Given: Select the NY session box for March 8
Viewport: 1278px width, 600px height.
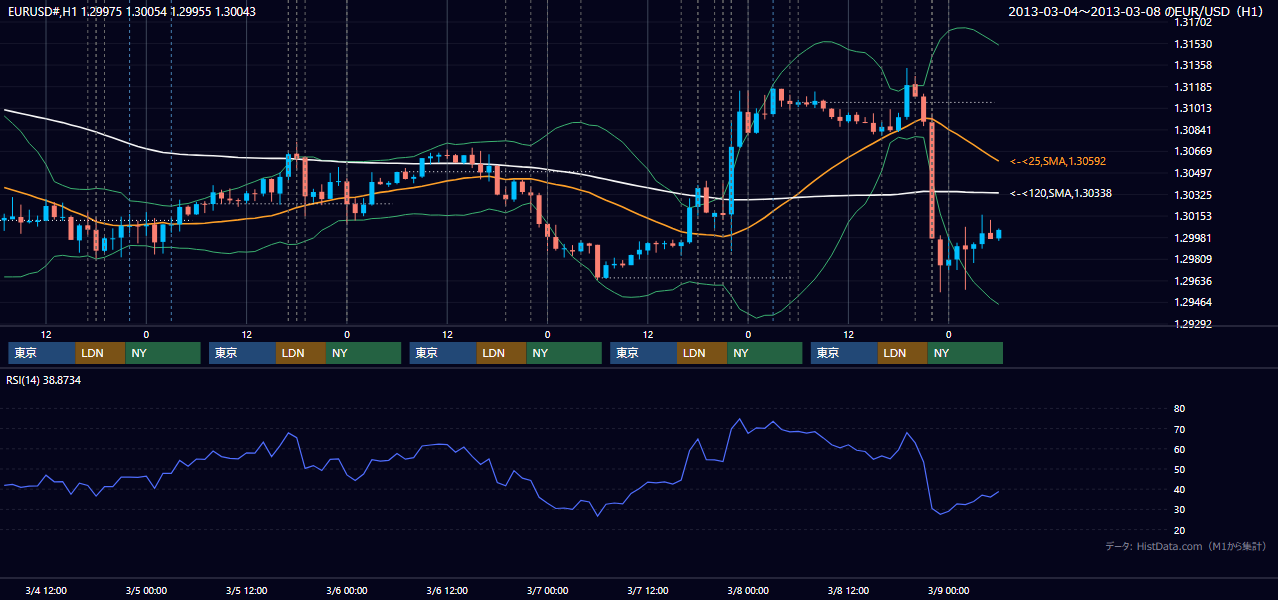Looking at the screenshot, I should (966, 353).
